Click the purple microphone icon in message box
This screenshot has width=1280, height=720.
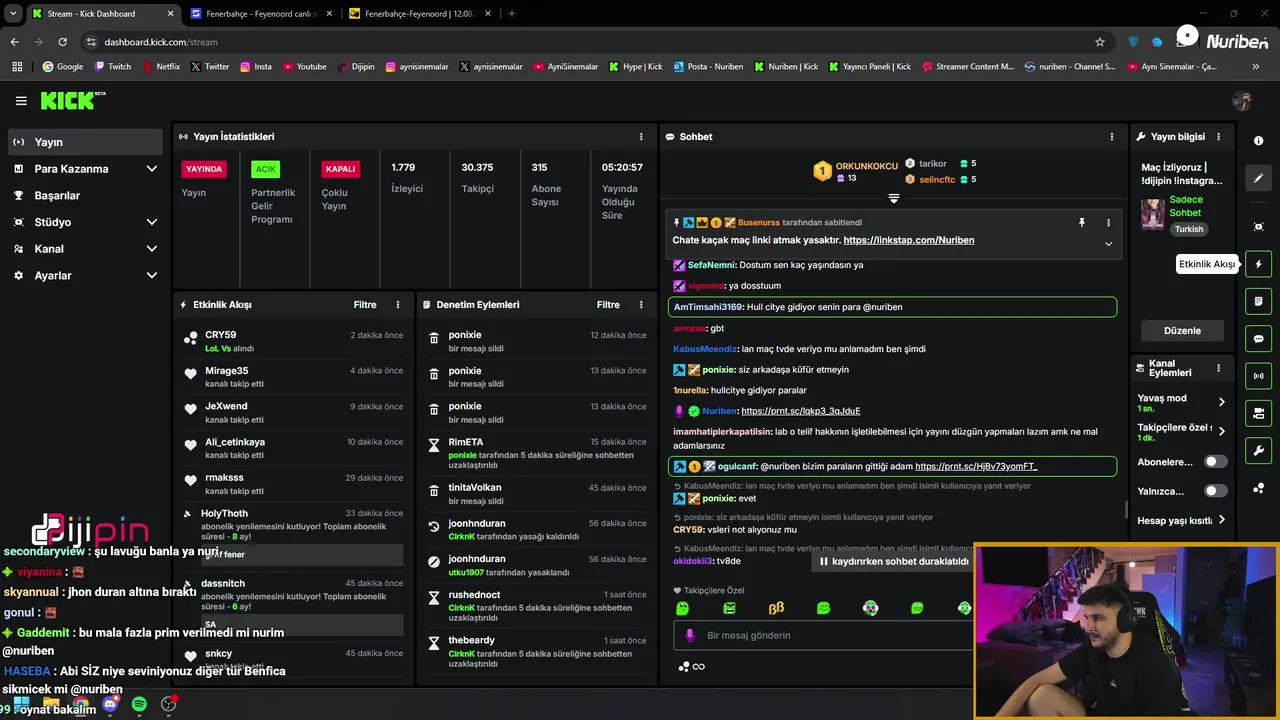click(689, 635)
